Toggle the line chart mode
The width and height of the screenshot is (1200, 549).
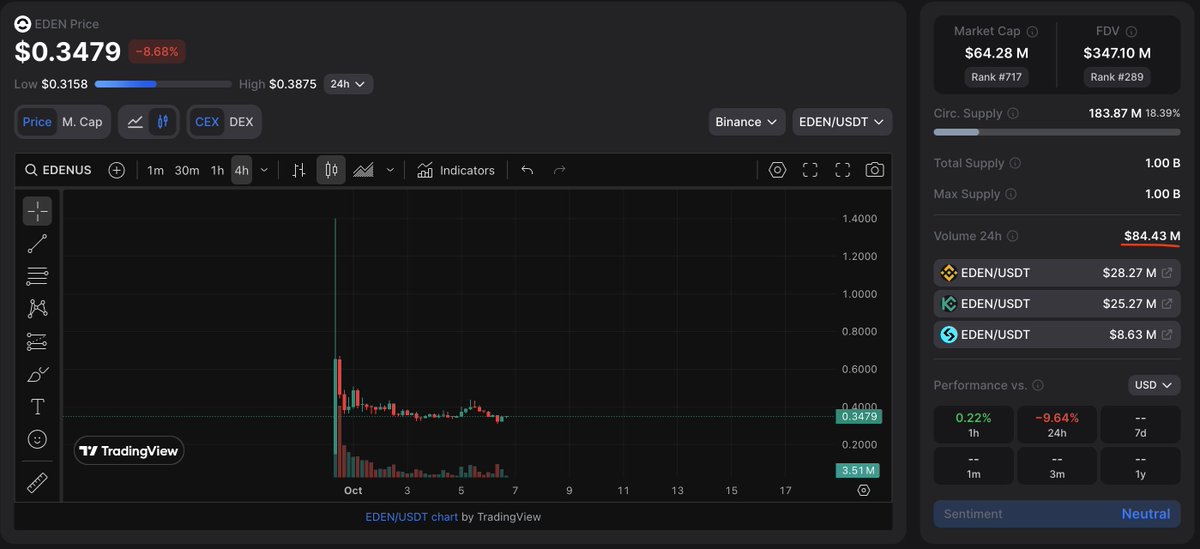coord(135,122)
